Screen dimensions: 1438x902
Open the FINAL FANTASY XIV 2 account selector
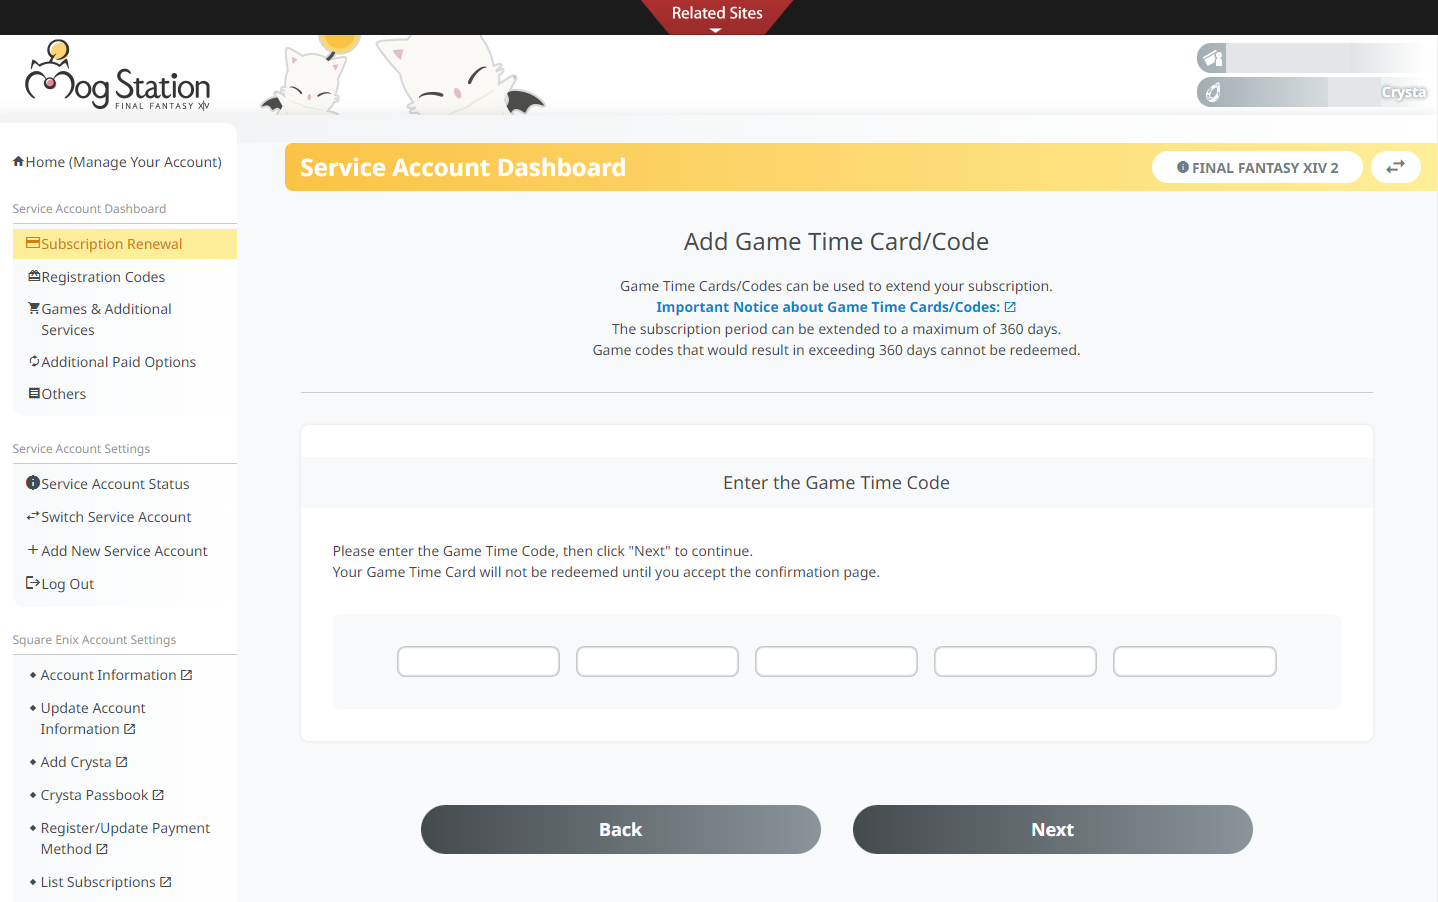click(1257, 167)
